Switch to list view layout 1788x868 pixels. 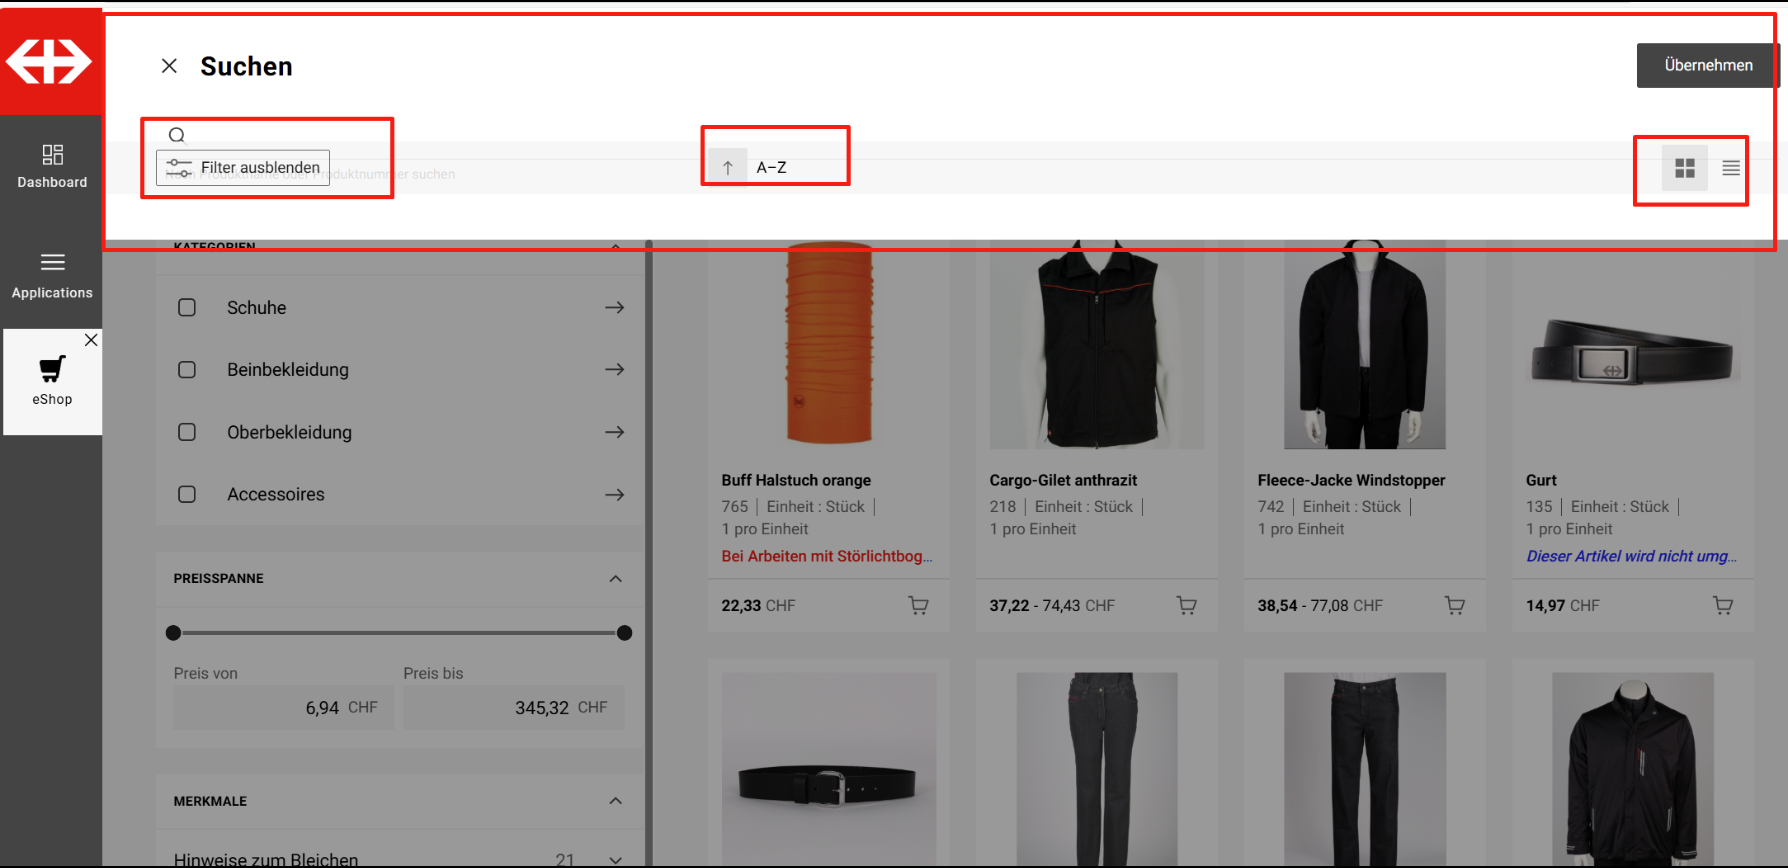(1731, 168)
